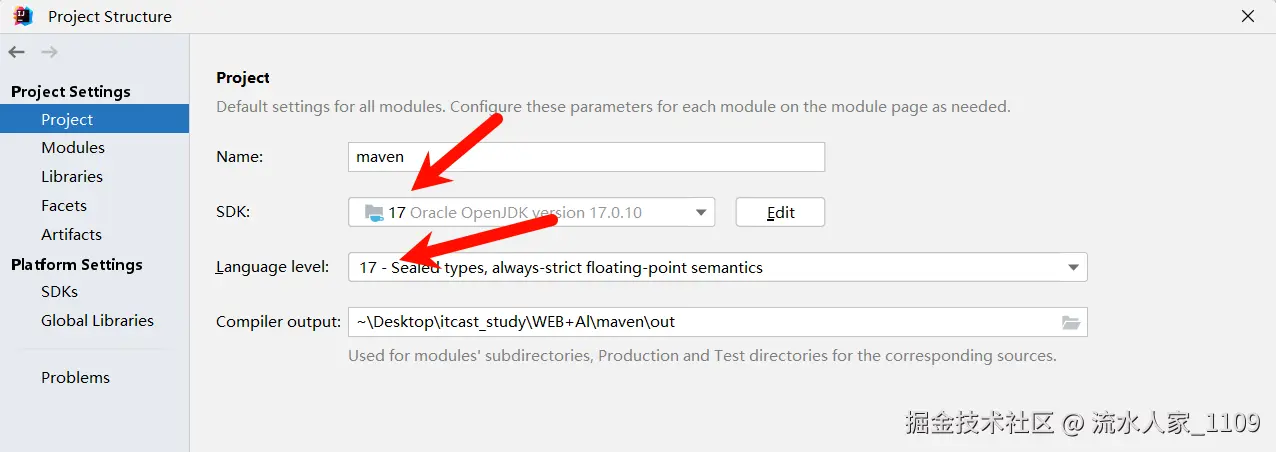Open the Modules settings page

pos(73,147)
